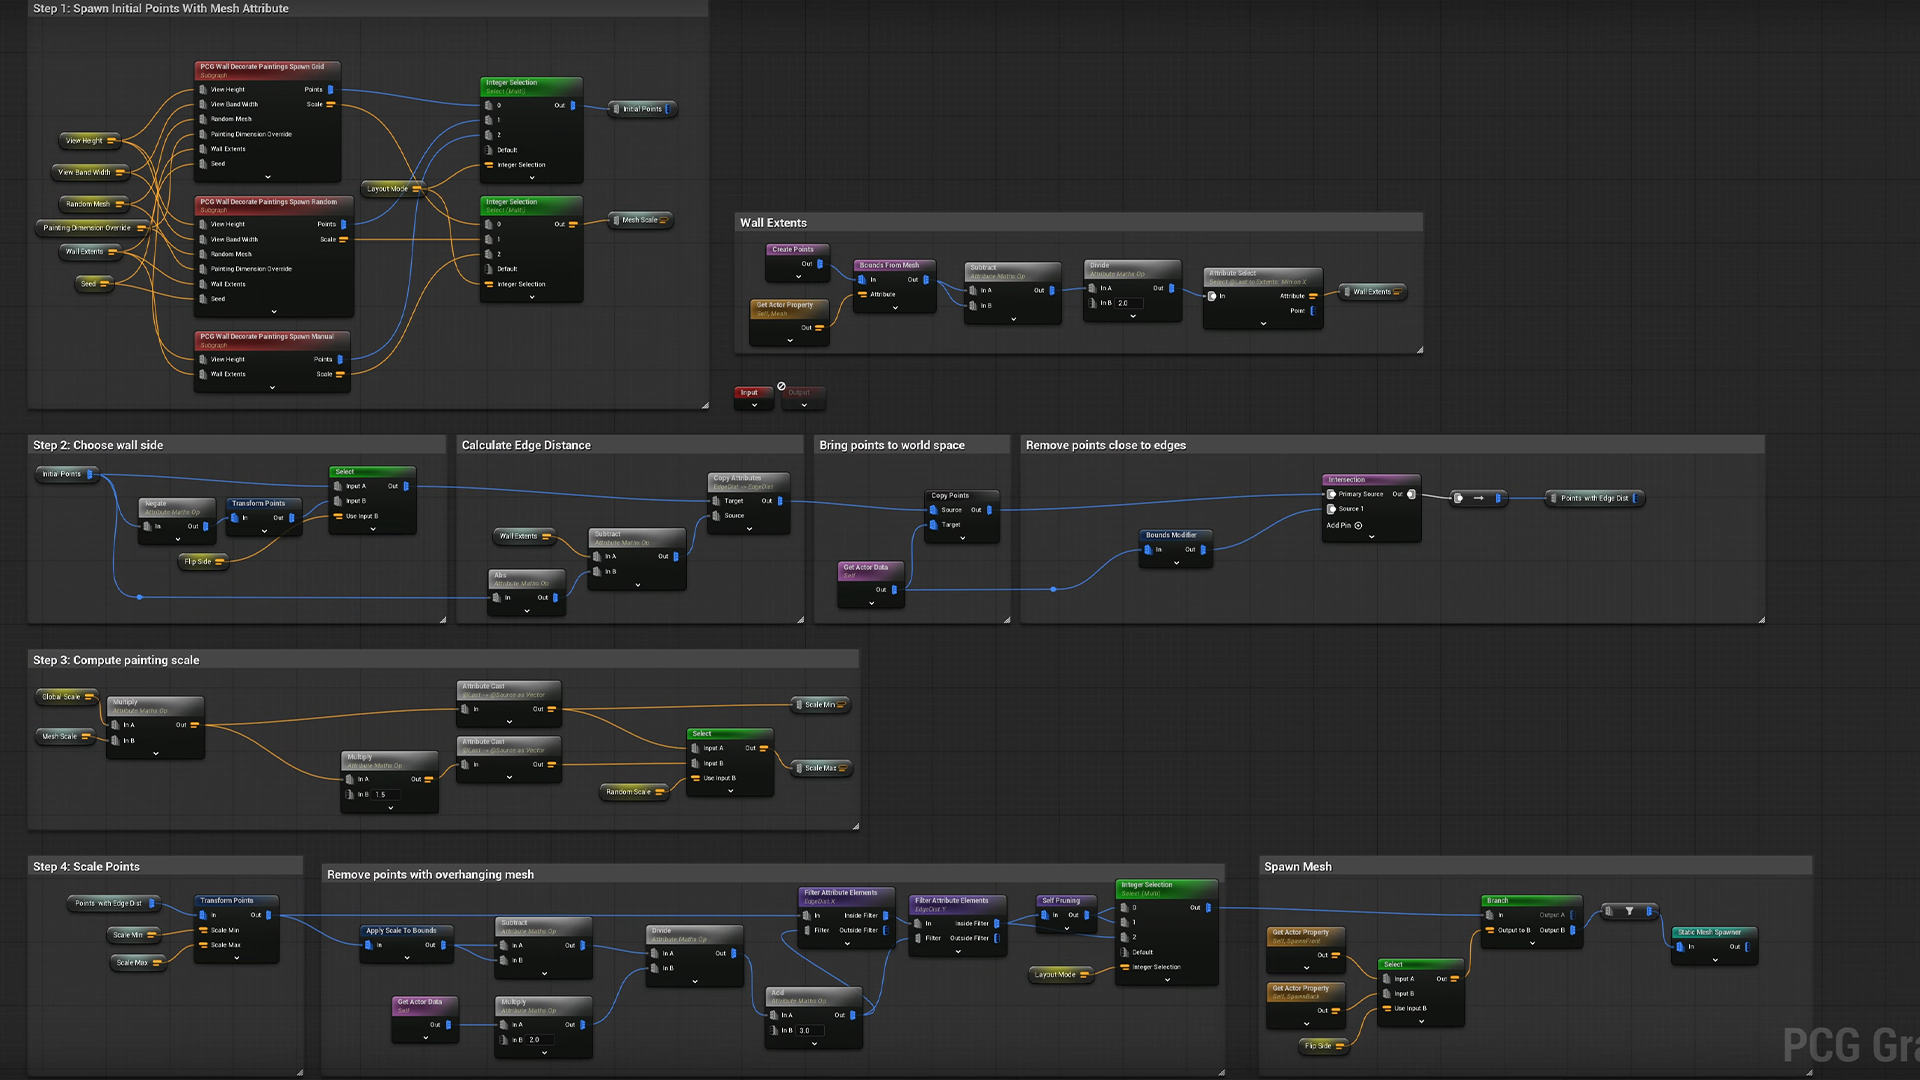Click the In pin on the Static Mesh Spawner

point(1681,948)
